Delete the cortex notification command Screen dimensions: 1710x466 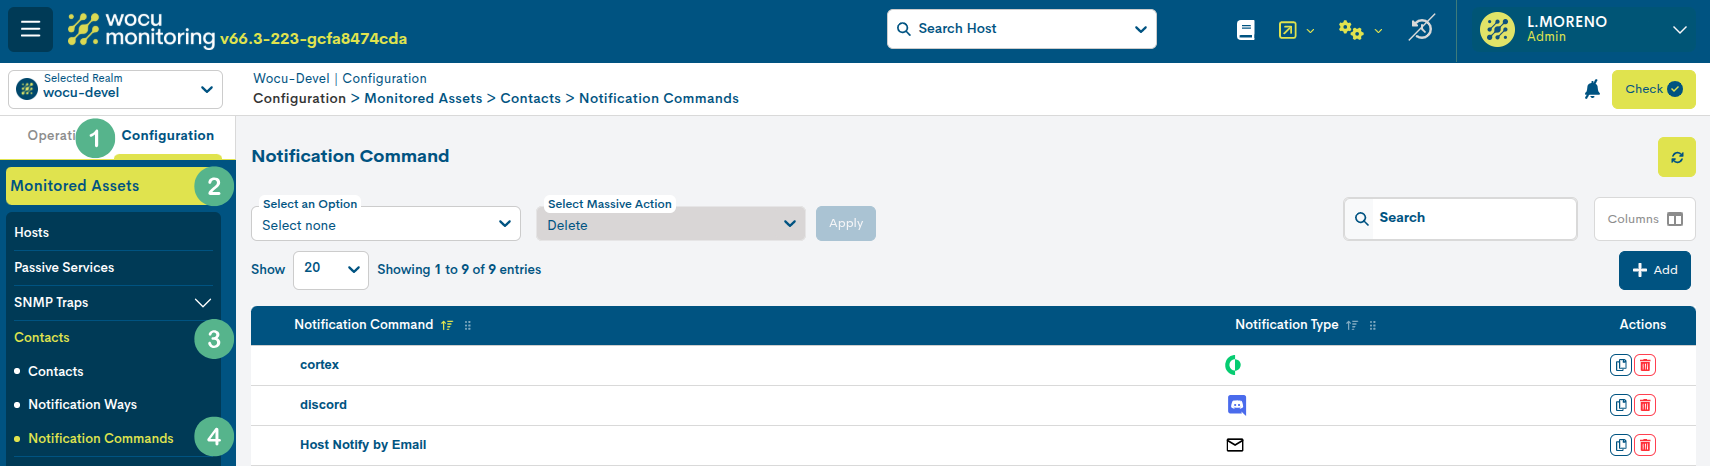click(1645, 365)
